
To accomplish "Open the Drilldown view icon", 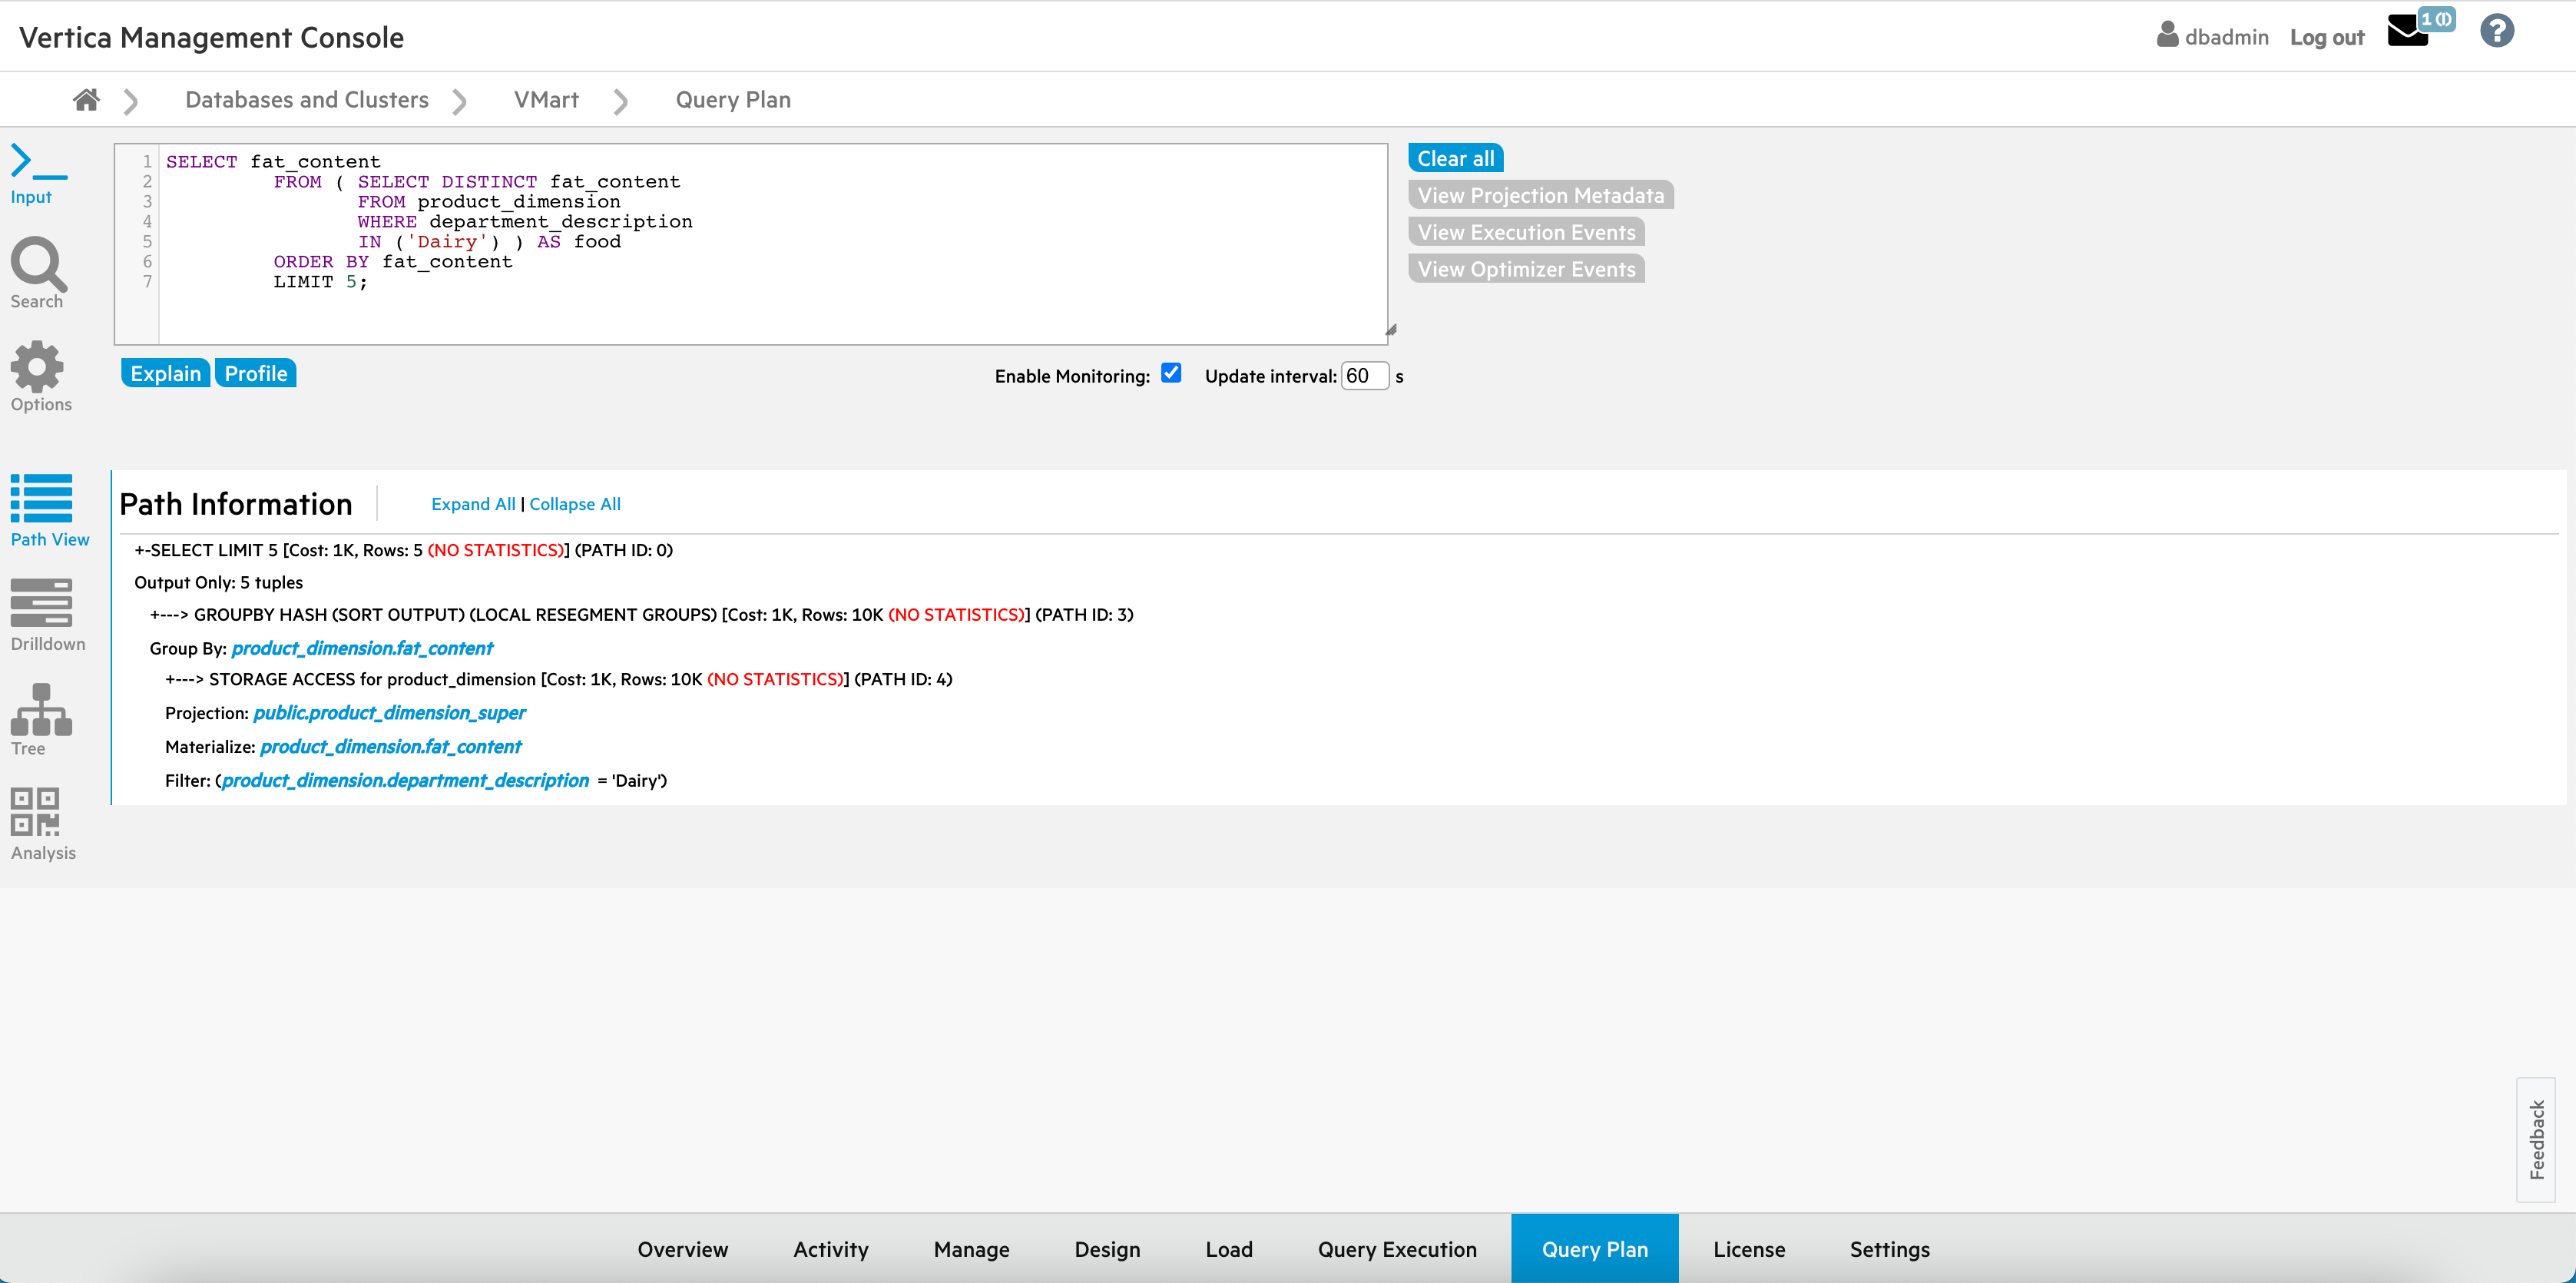I will pyautogui.click(x=41, y=603).
